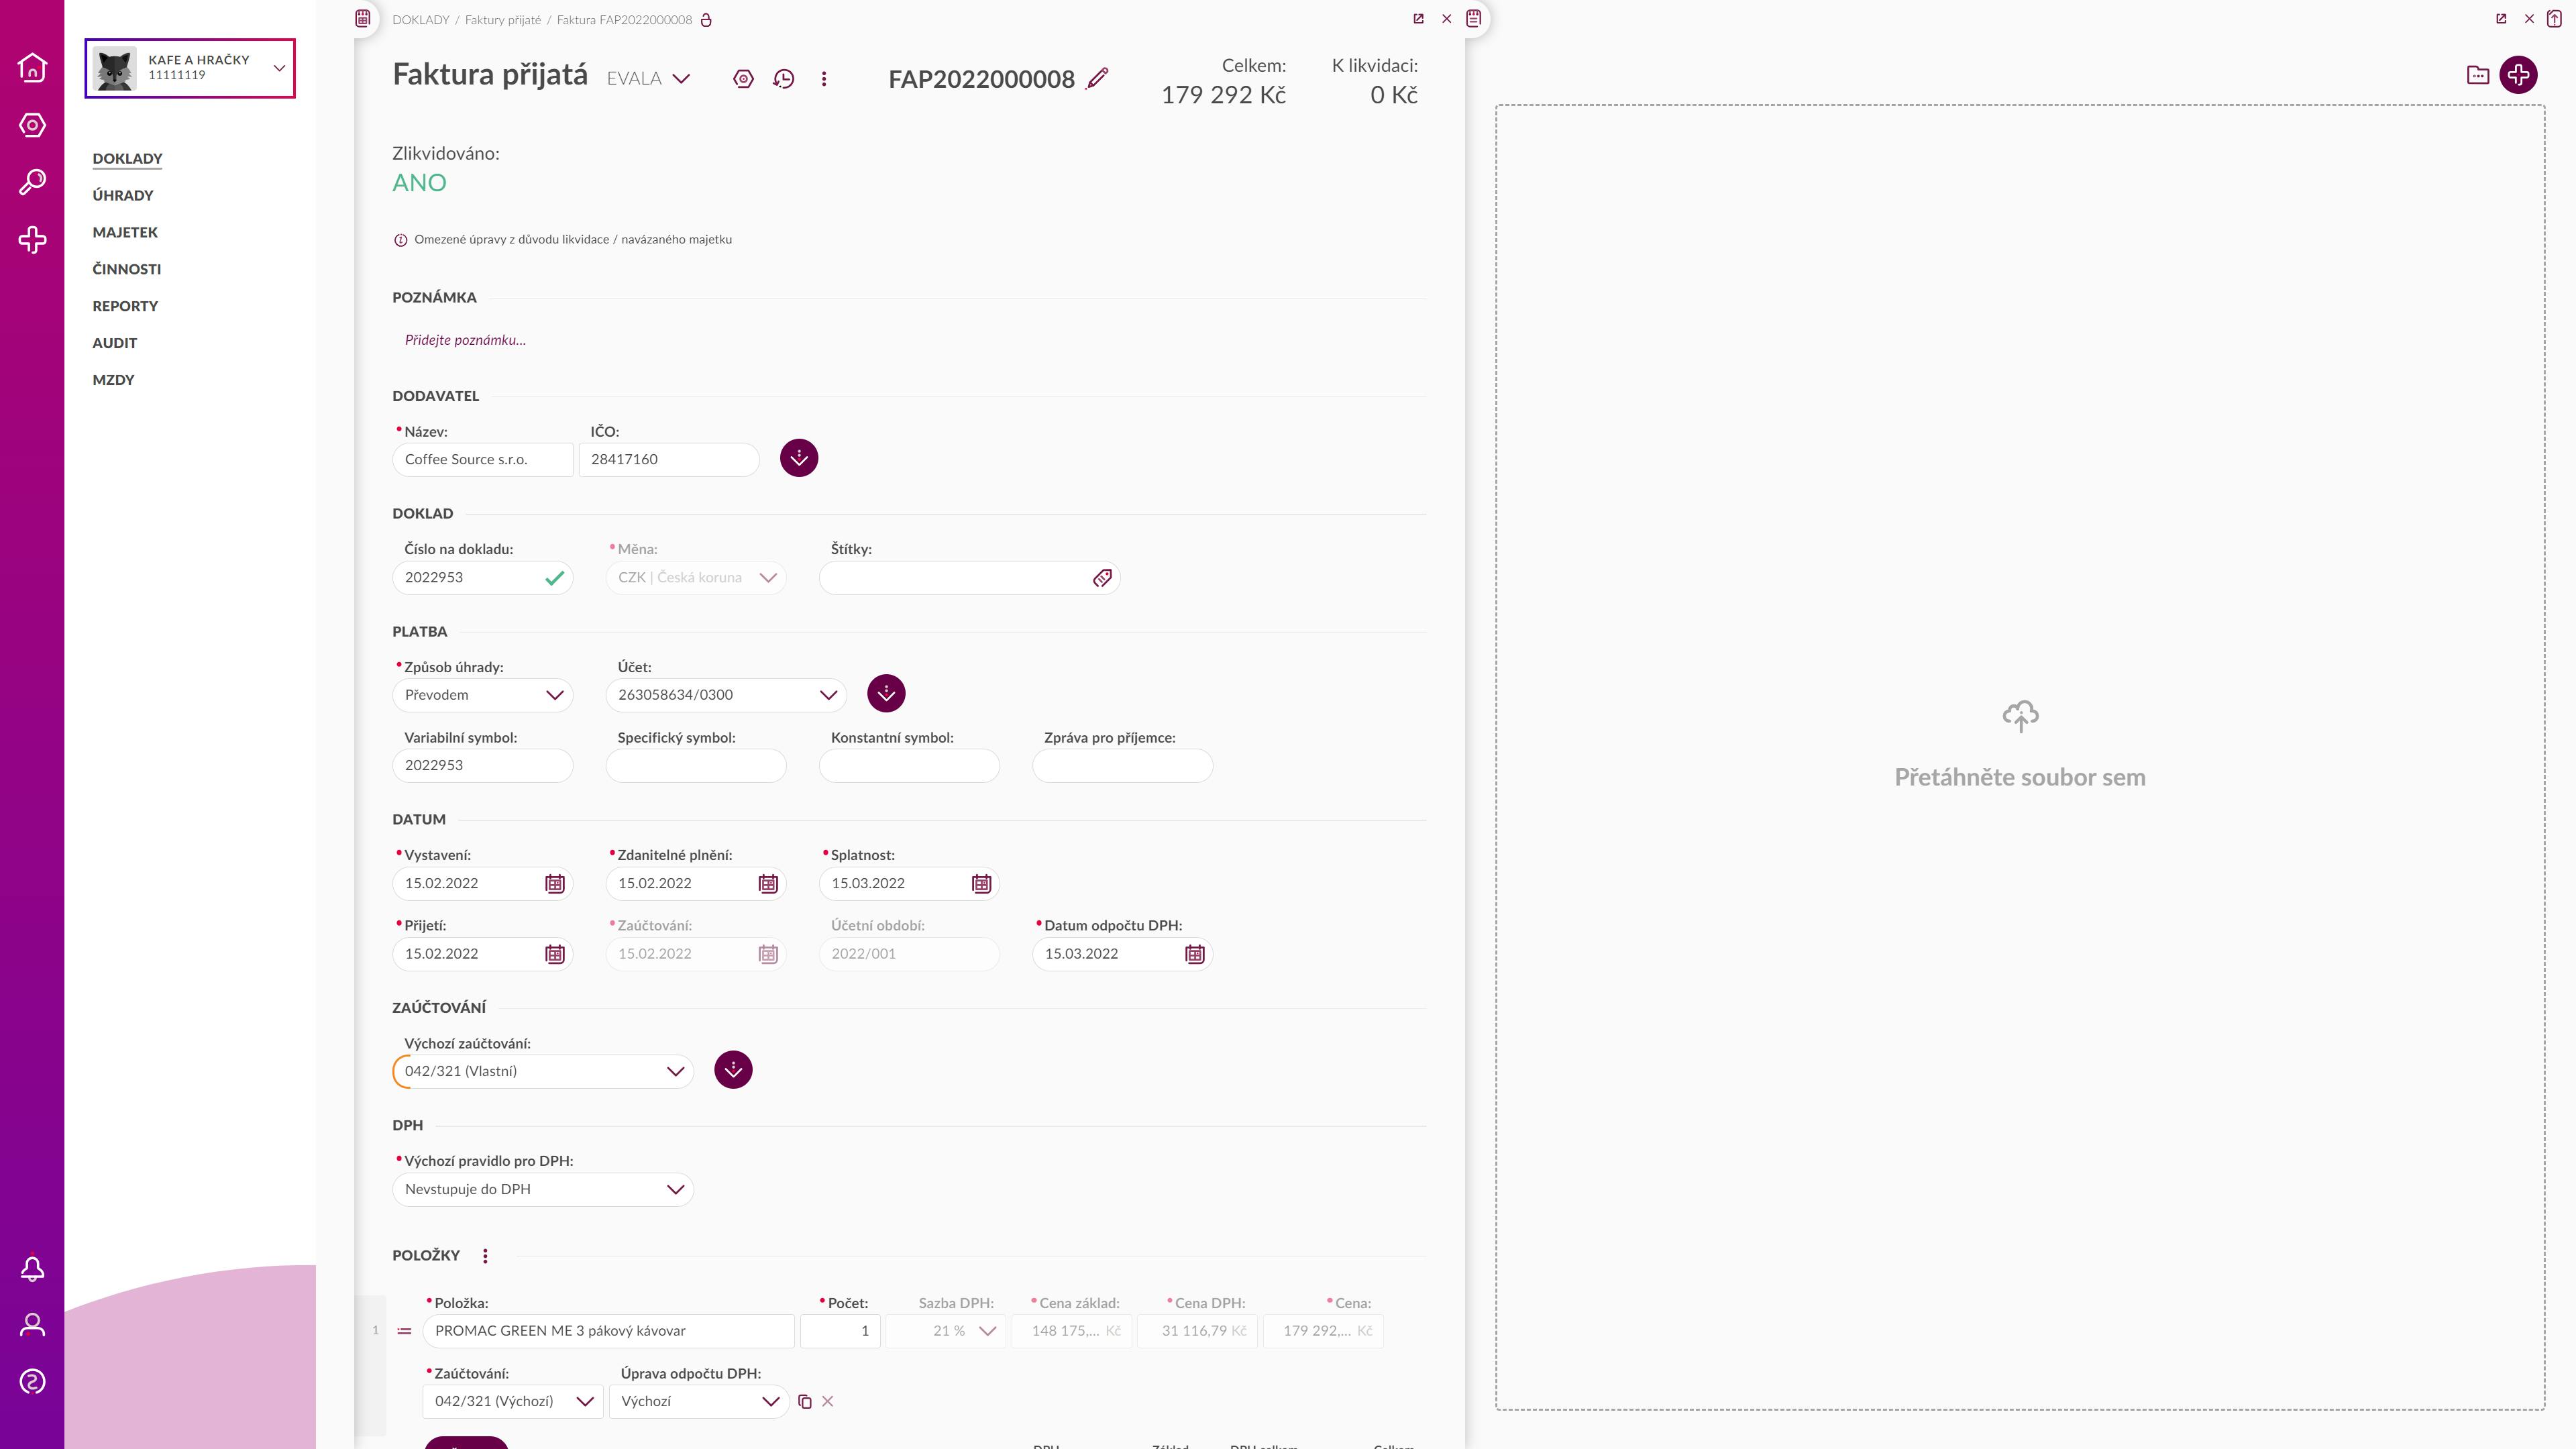Open the notifications bell icon
2576x1449 pixels.
pyautogui.click(x=32, y=1268)
